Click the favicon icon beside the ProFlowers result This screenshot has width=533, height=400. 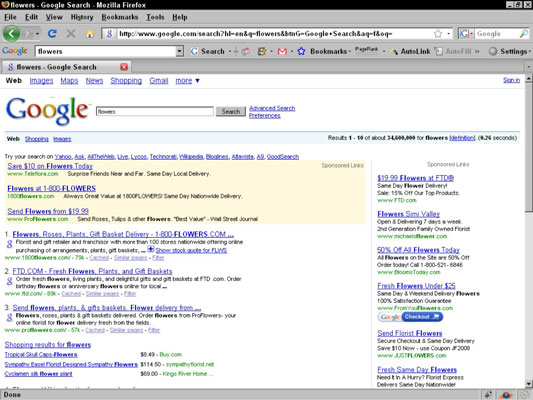pos(10,317)
